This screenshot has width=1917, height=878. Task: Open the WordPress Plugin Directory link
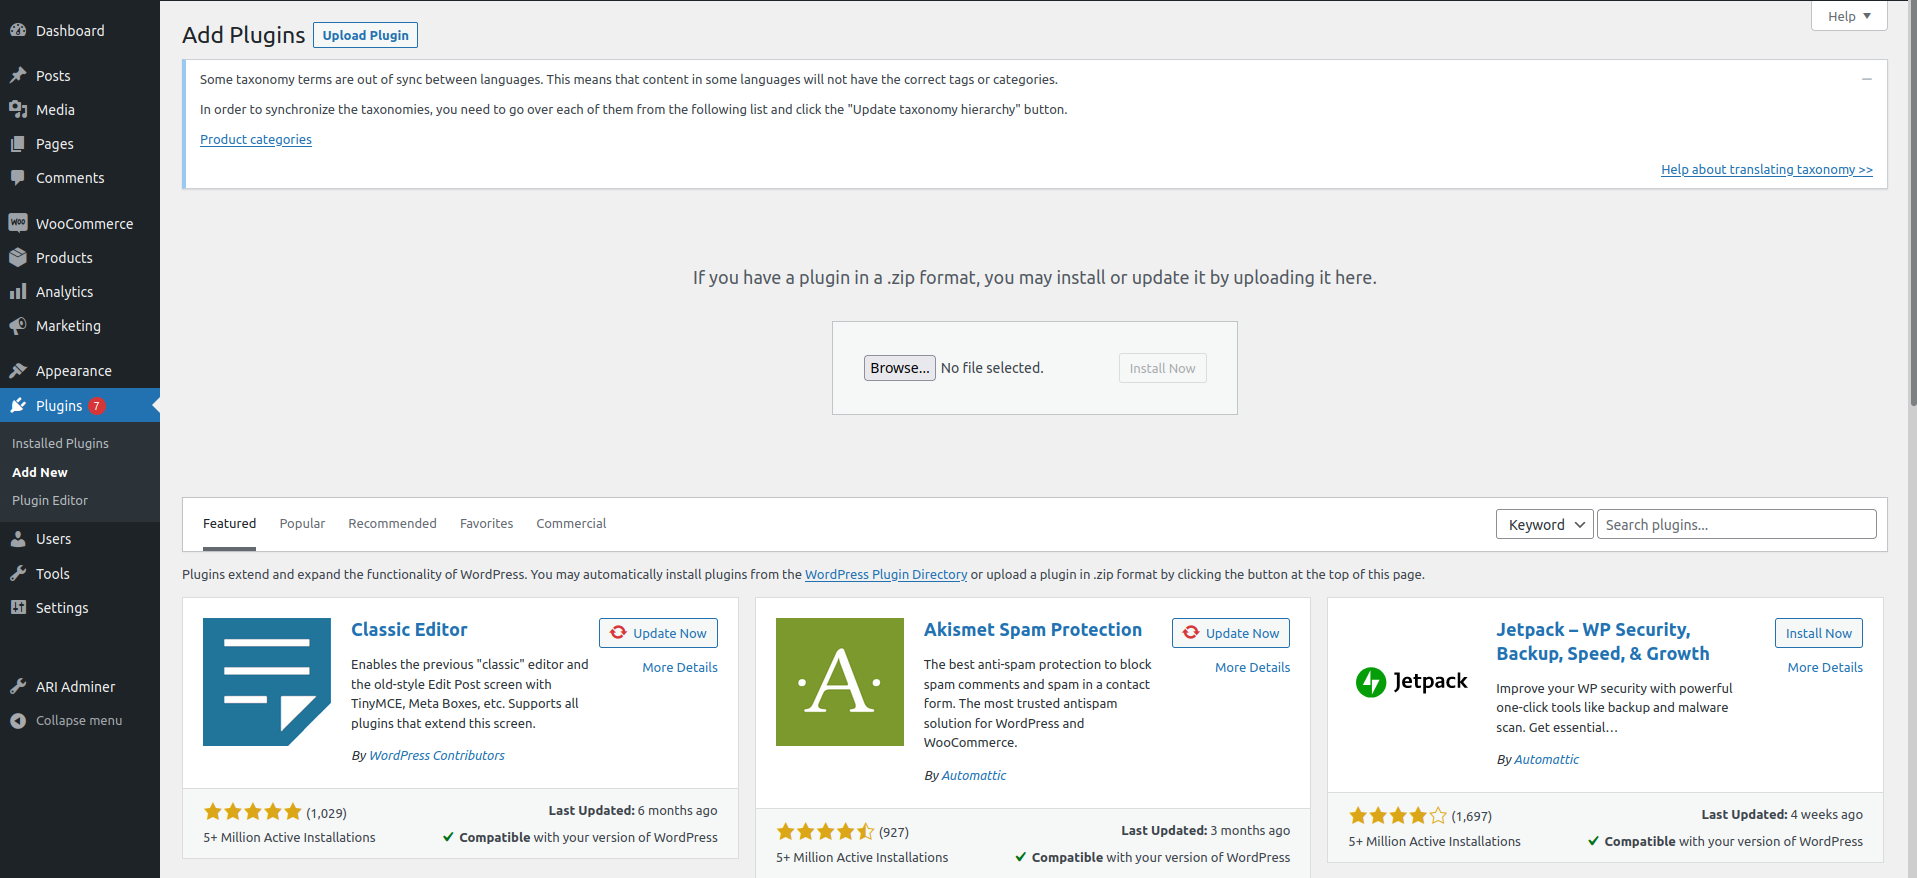(x=886, y=575)
